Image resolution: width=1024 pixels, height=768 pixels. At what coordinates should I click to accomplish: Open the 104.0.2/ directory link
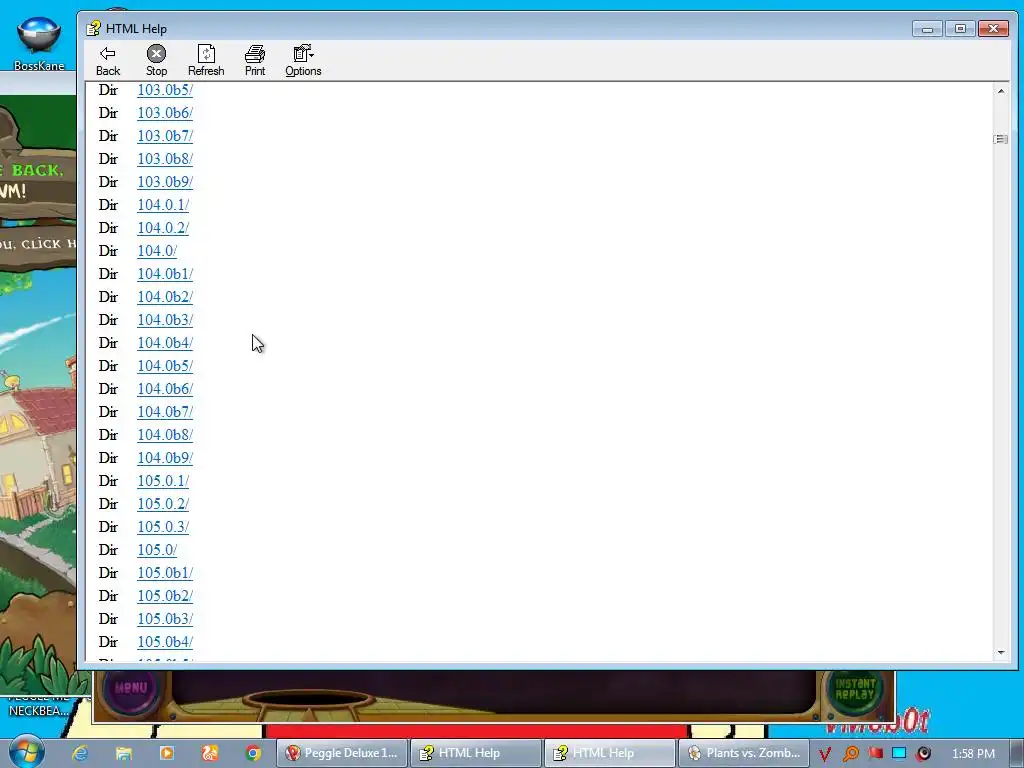point(163,228)
